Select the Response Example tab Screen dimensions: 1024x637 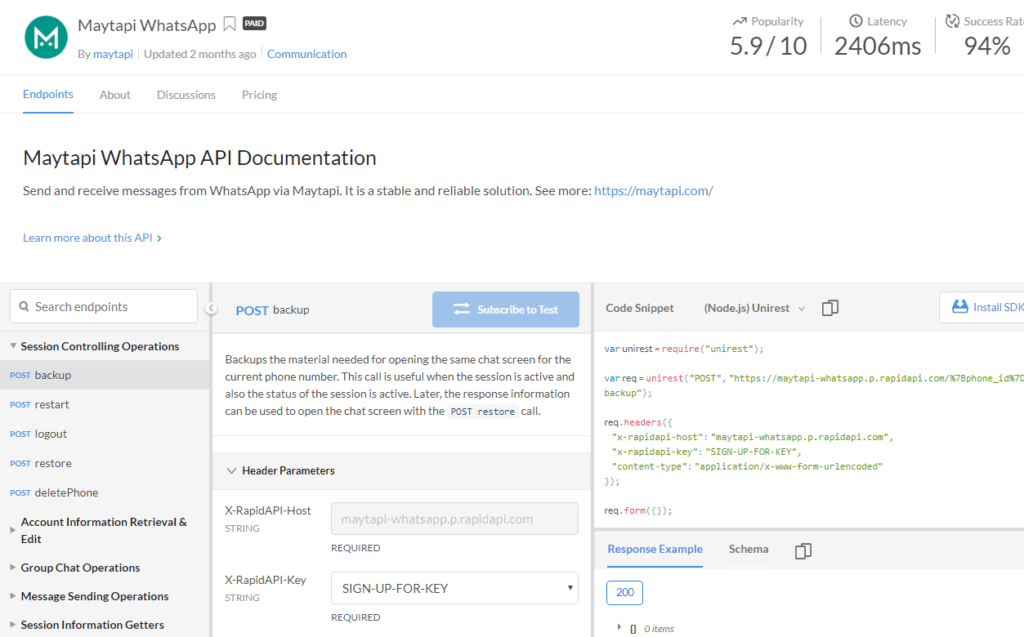[x=655, y=549]
